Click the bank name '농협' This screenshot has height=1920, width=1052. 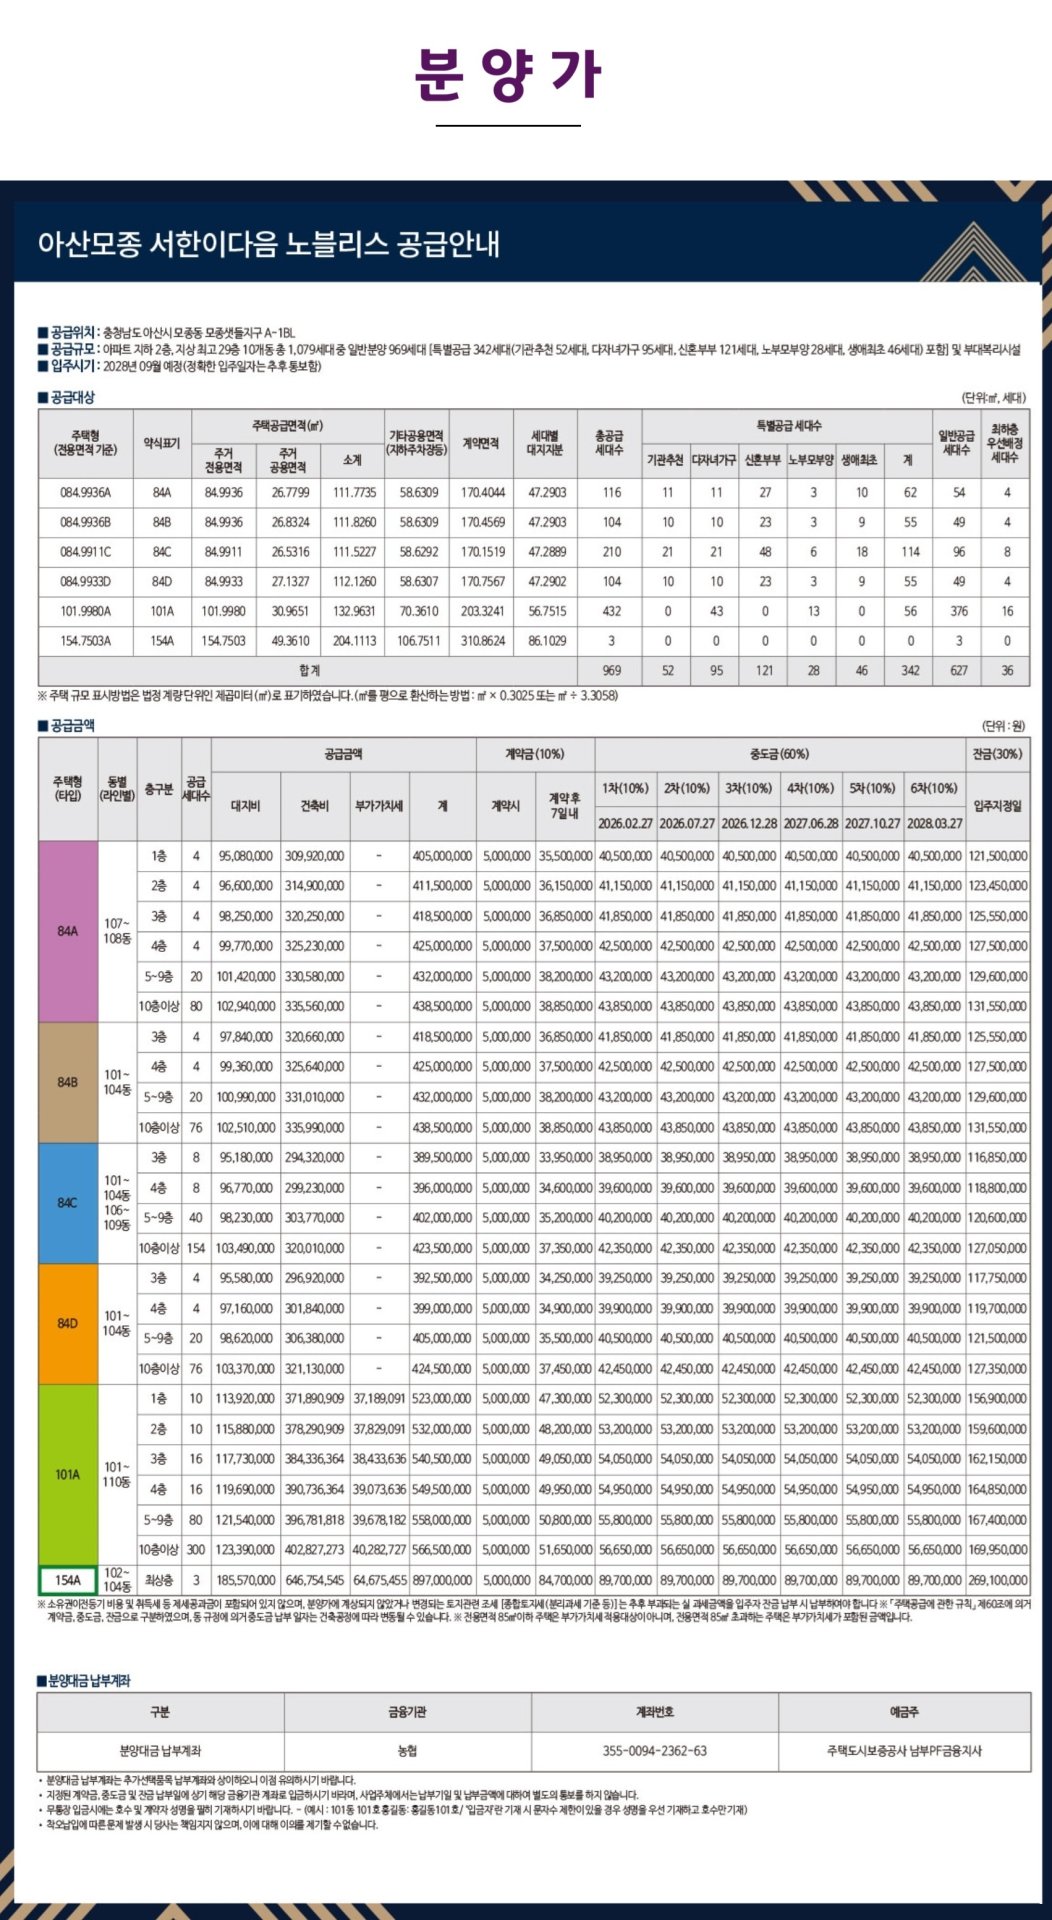(407, 1751)
